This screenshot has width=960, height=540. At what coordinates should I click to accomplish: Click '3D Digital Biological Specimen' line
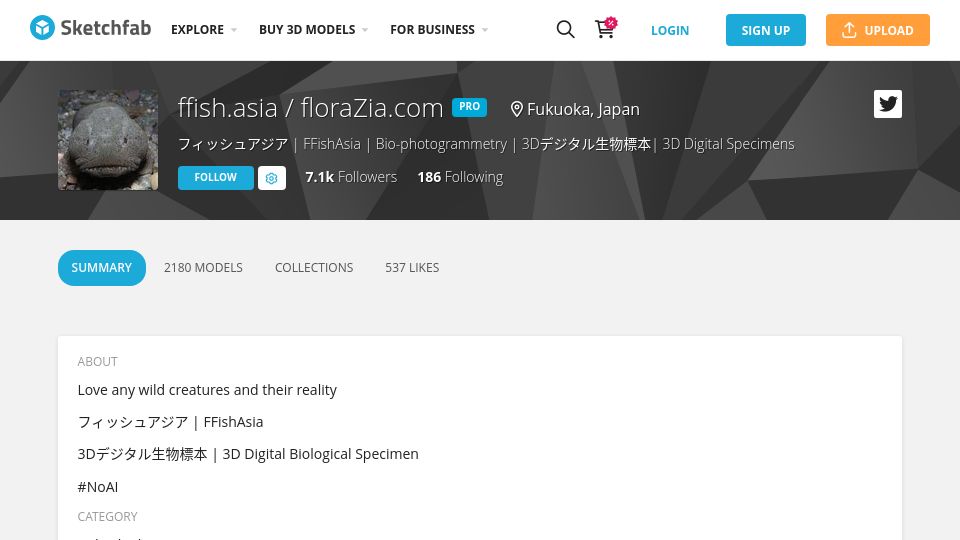[248, 454]
